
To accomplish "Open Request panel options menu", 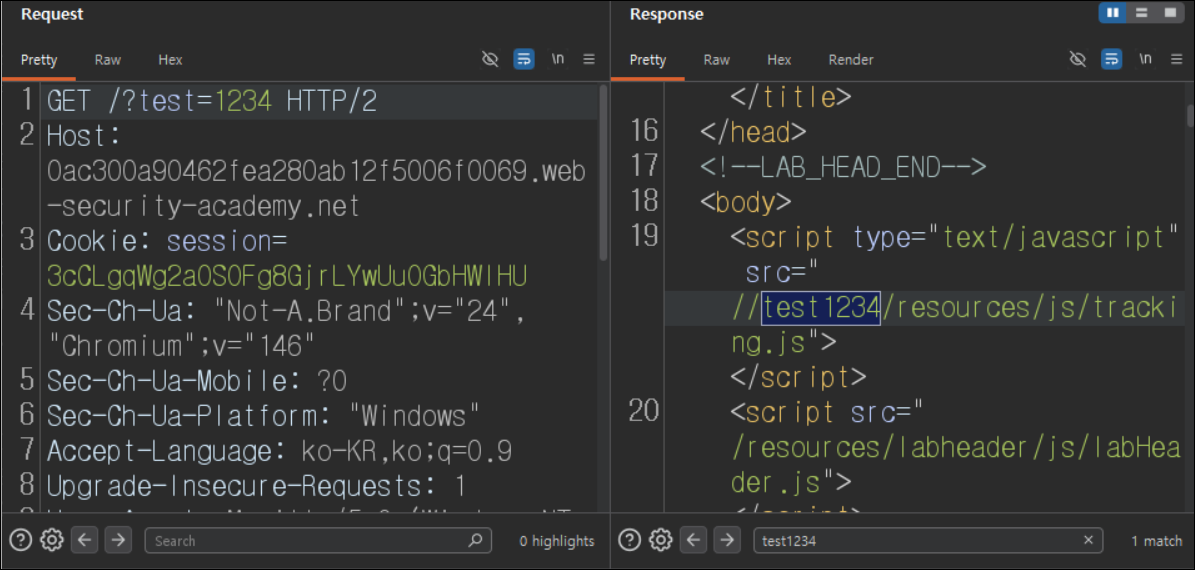I will (589, 59).
